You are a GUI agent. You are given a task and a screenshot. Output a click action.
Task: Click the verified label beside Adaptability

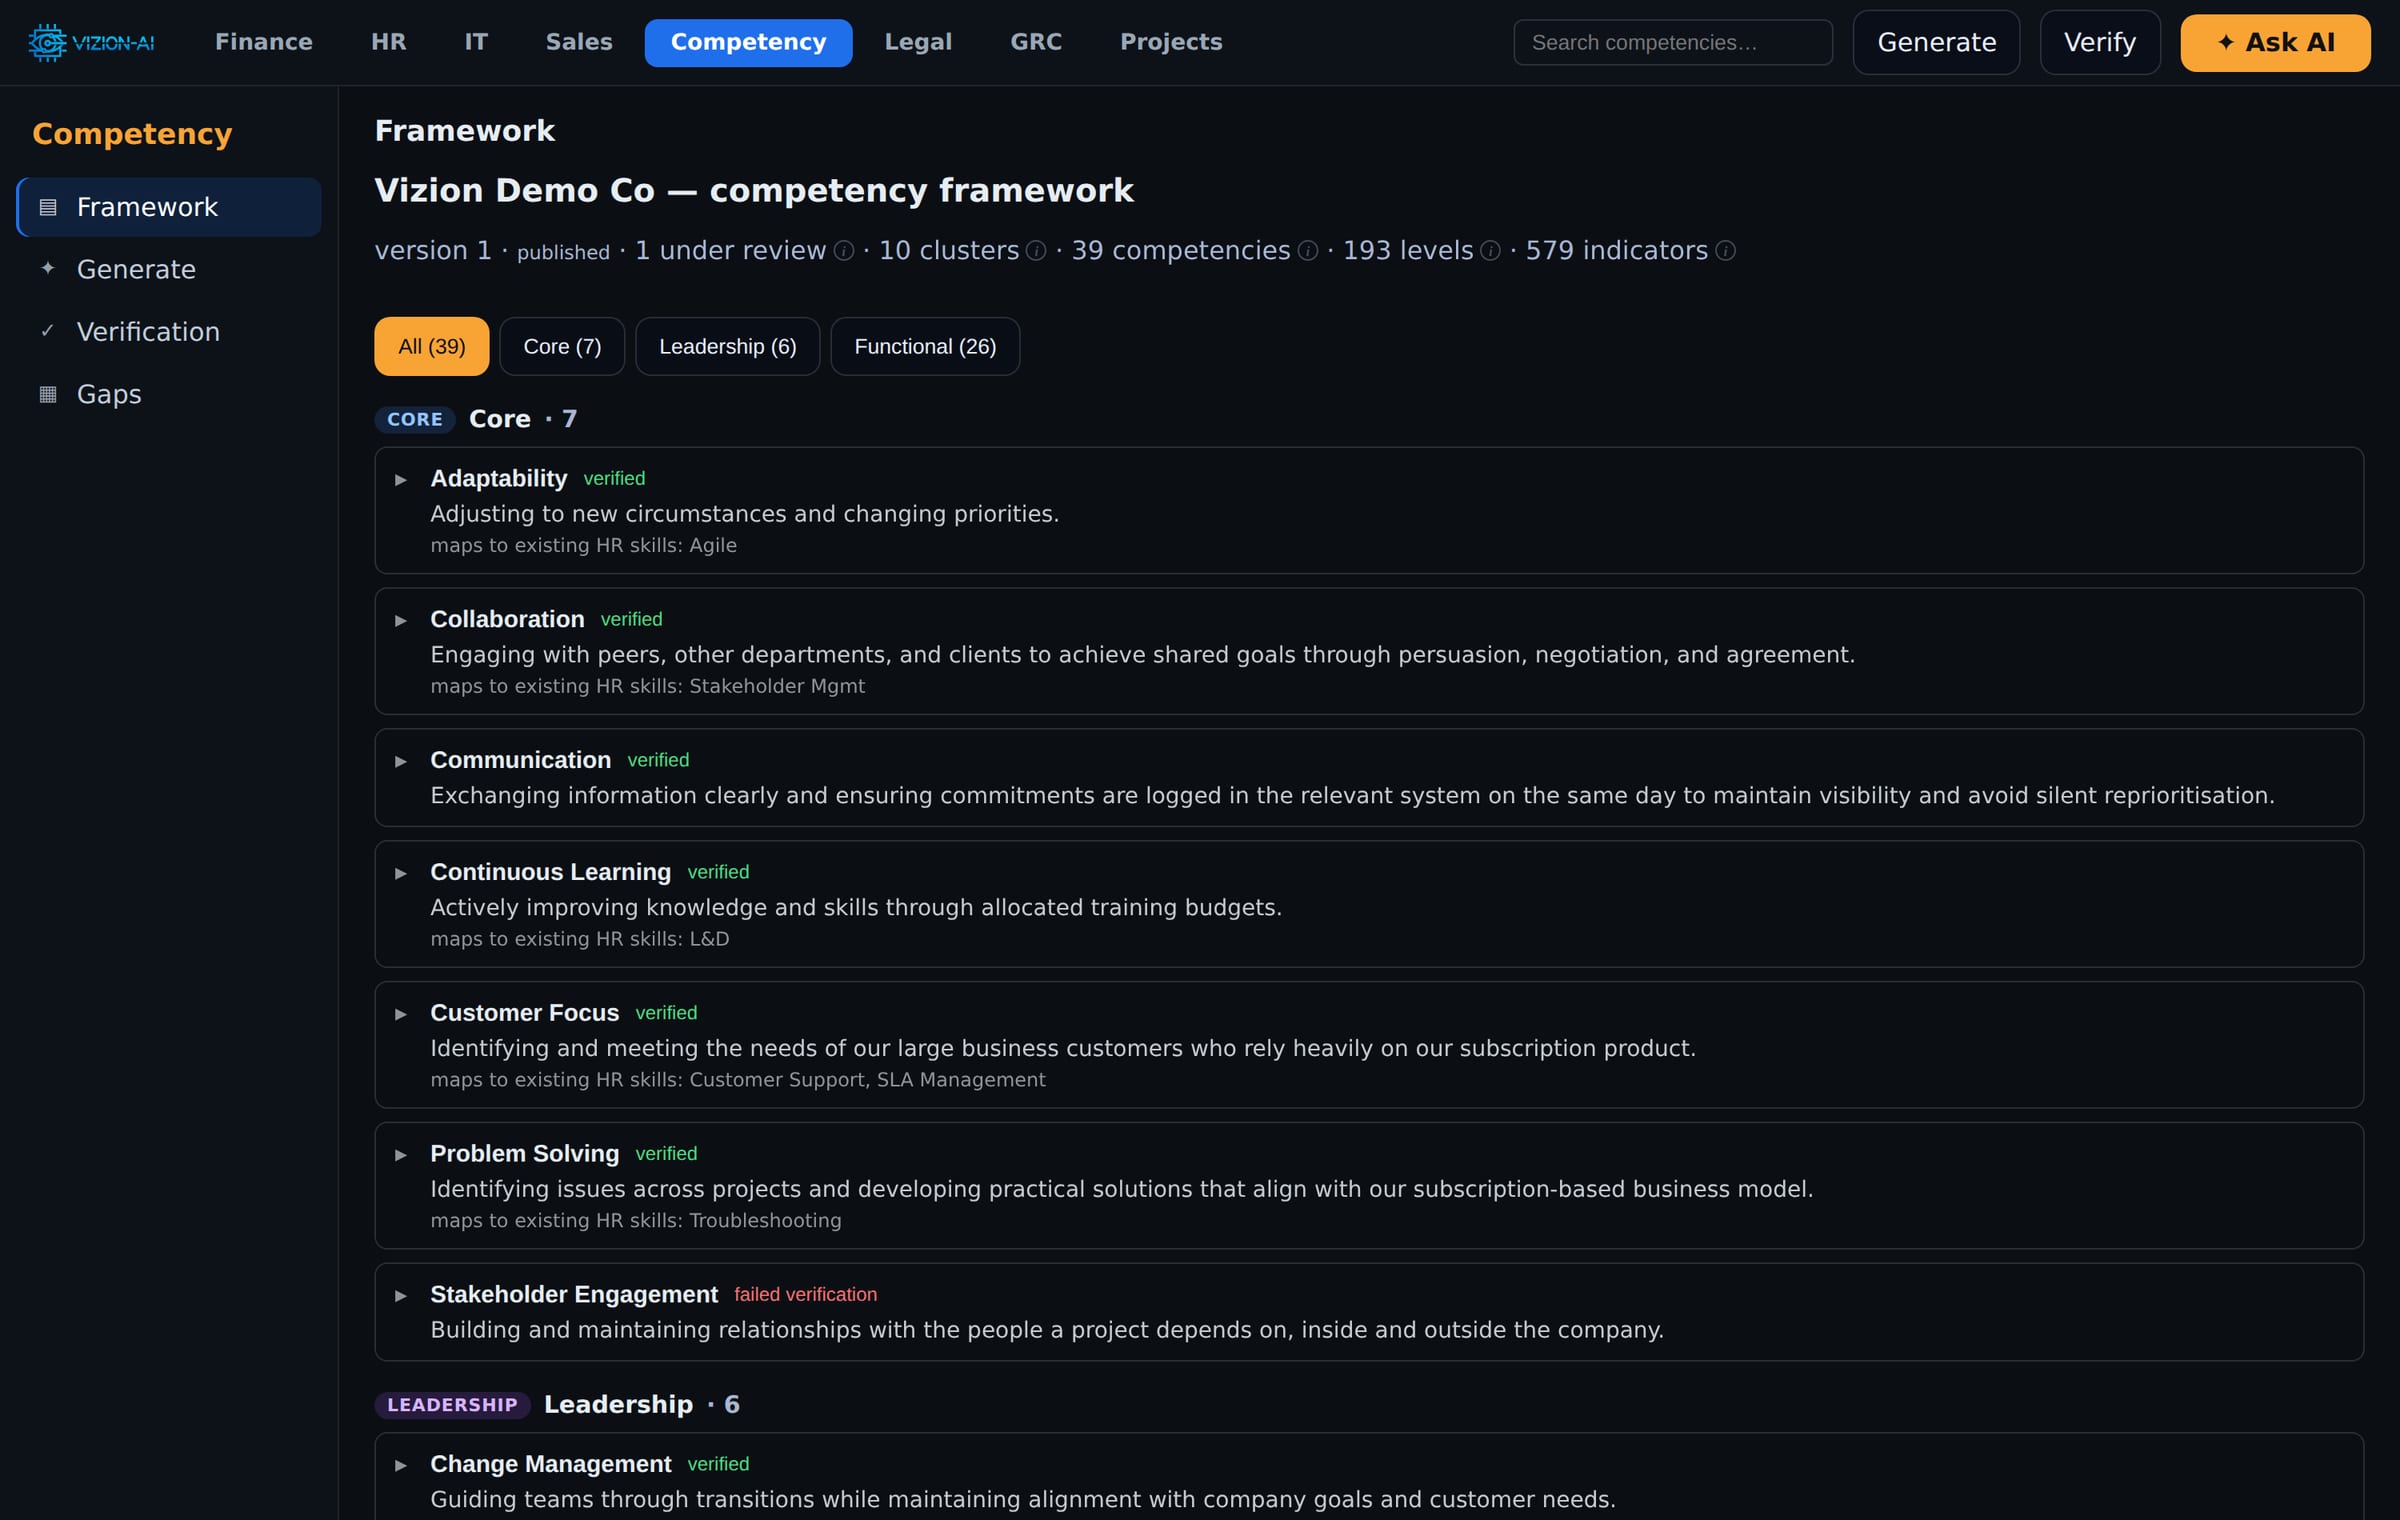[x=614, y=478]
